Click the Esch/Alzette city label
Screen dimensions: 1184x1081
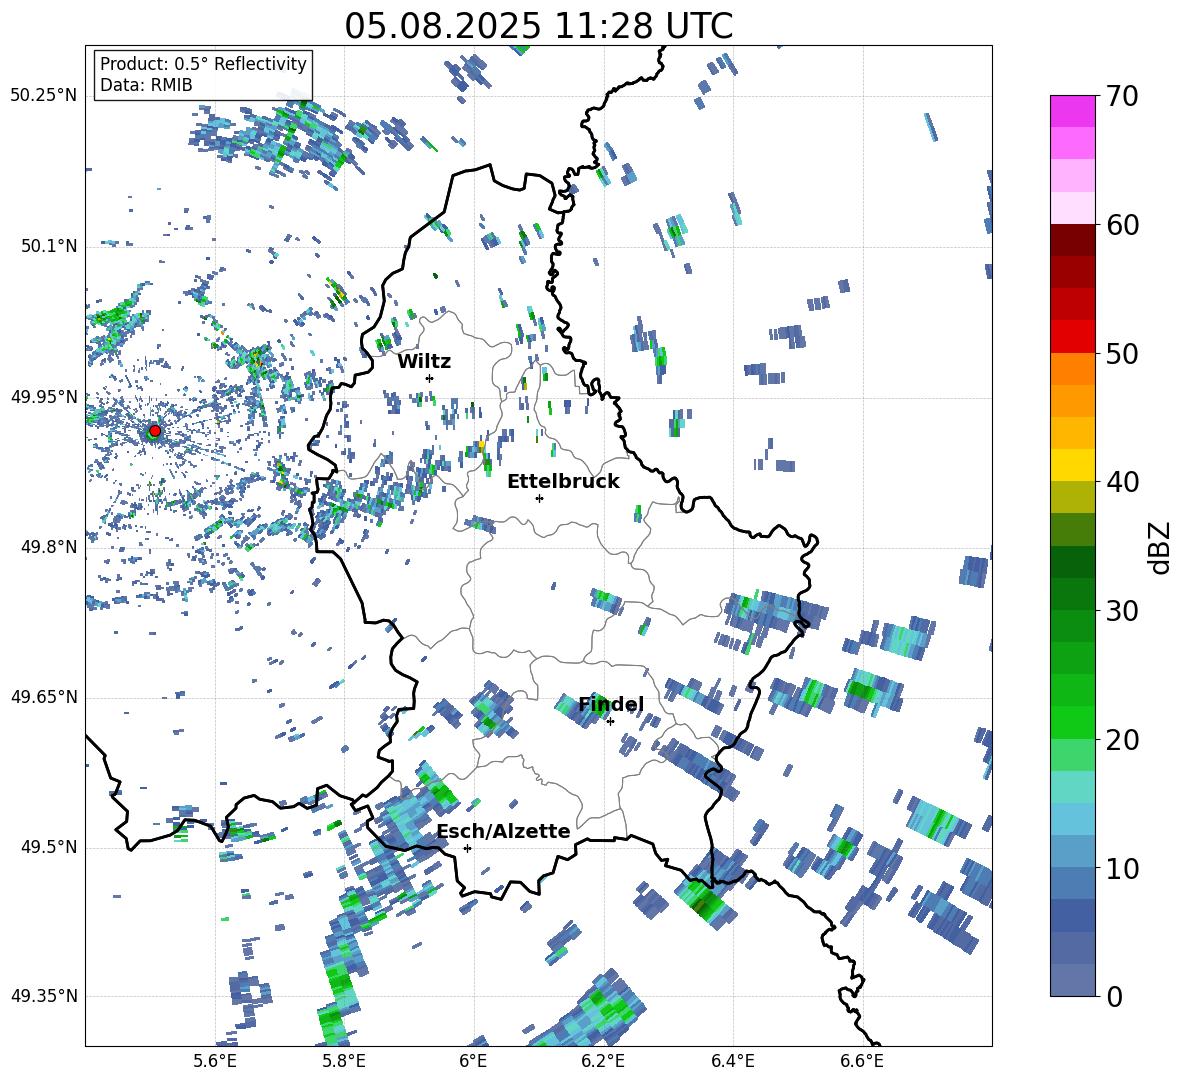click(x=504, y=831)
